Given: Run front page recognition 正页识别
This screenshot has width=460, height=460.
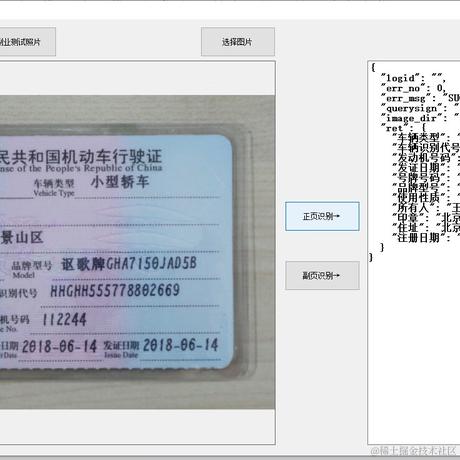Looking at the screenshot, I should 322,216.
